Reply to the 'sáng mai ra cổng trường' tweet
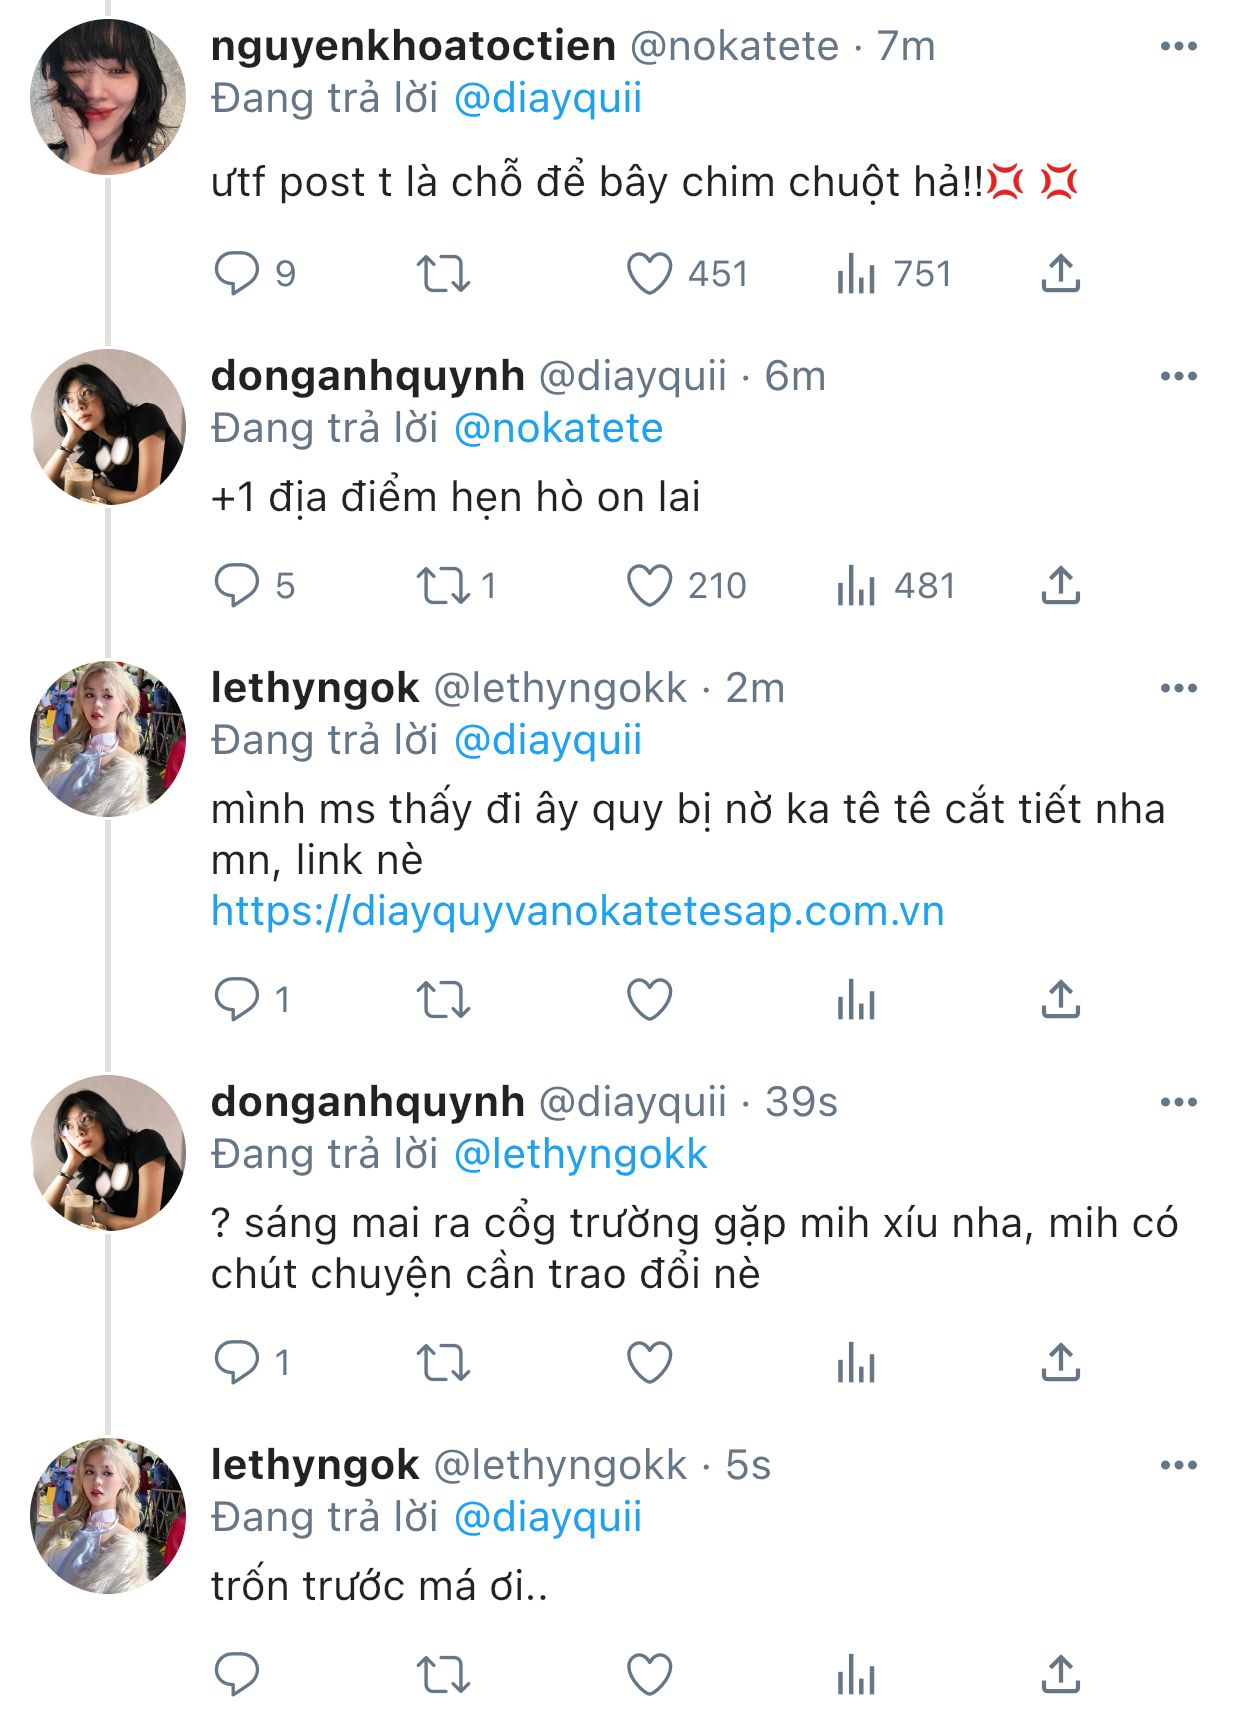The height and width of the screenshot is (1717, 1242). click(x=237, y=1362)
